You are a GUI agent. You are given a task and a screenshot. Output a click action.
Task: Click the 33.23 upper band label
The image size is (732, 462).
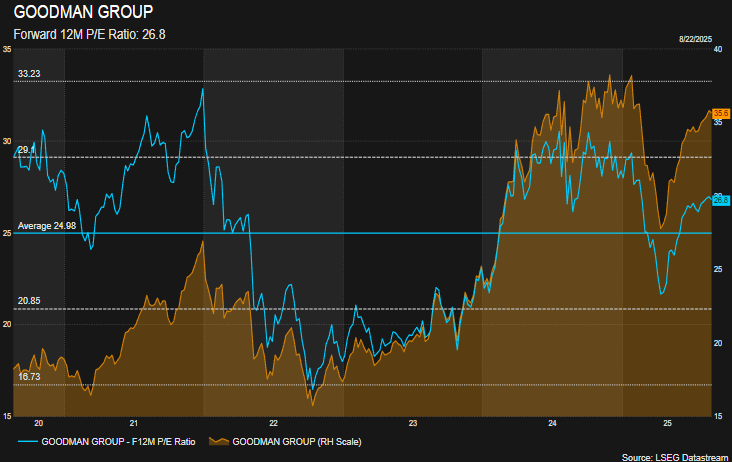30,73
